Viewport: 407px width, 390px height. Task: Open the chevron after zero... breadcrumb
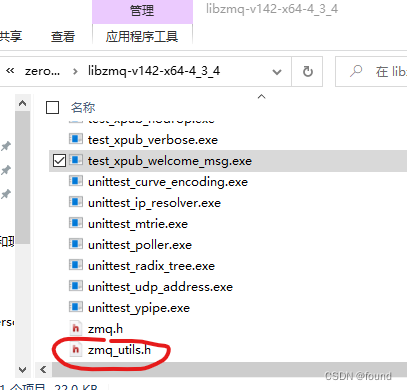click(x=75, y=71)
